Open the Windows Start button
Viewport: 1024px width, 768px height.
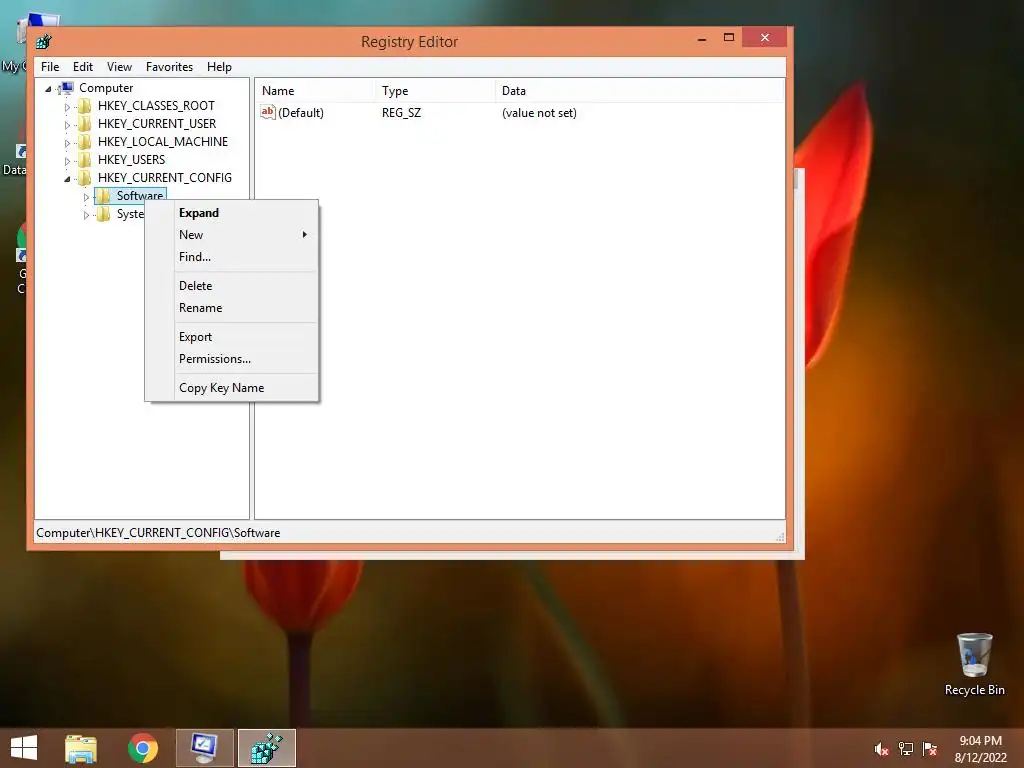pyautogui.click(x=24, y=748)
